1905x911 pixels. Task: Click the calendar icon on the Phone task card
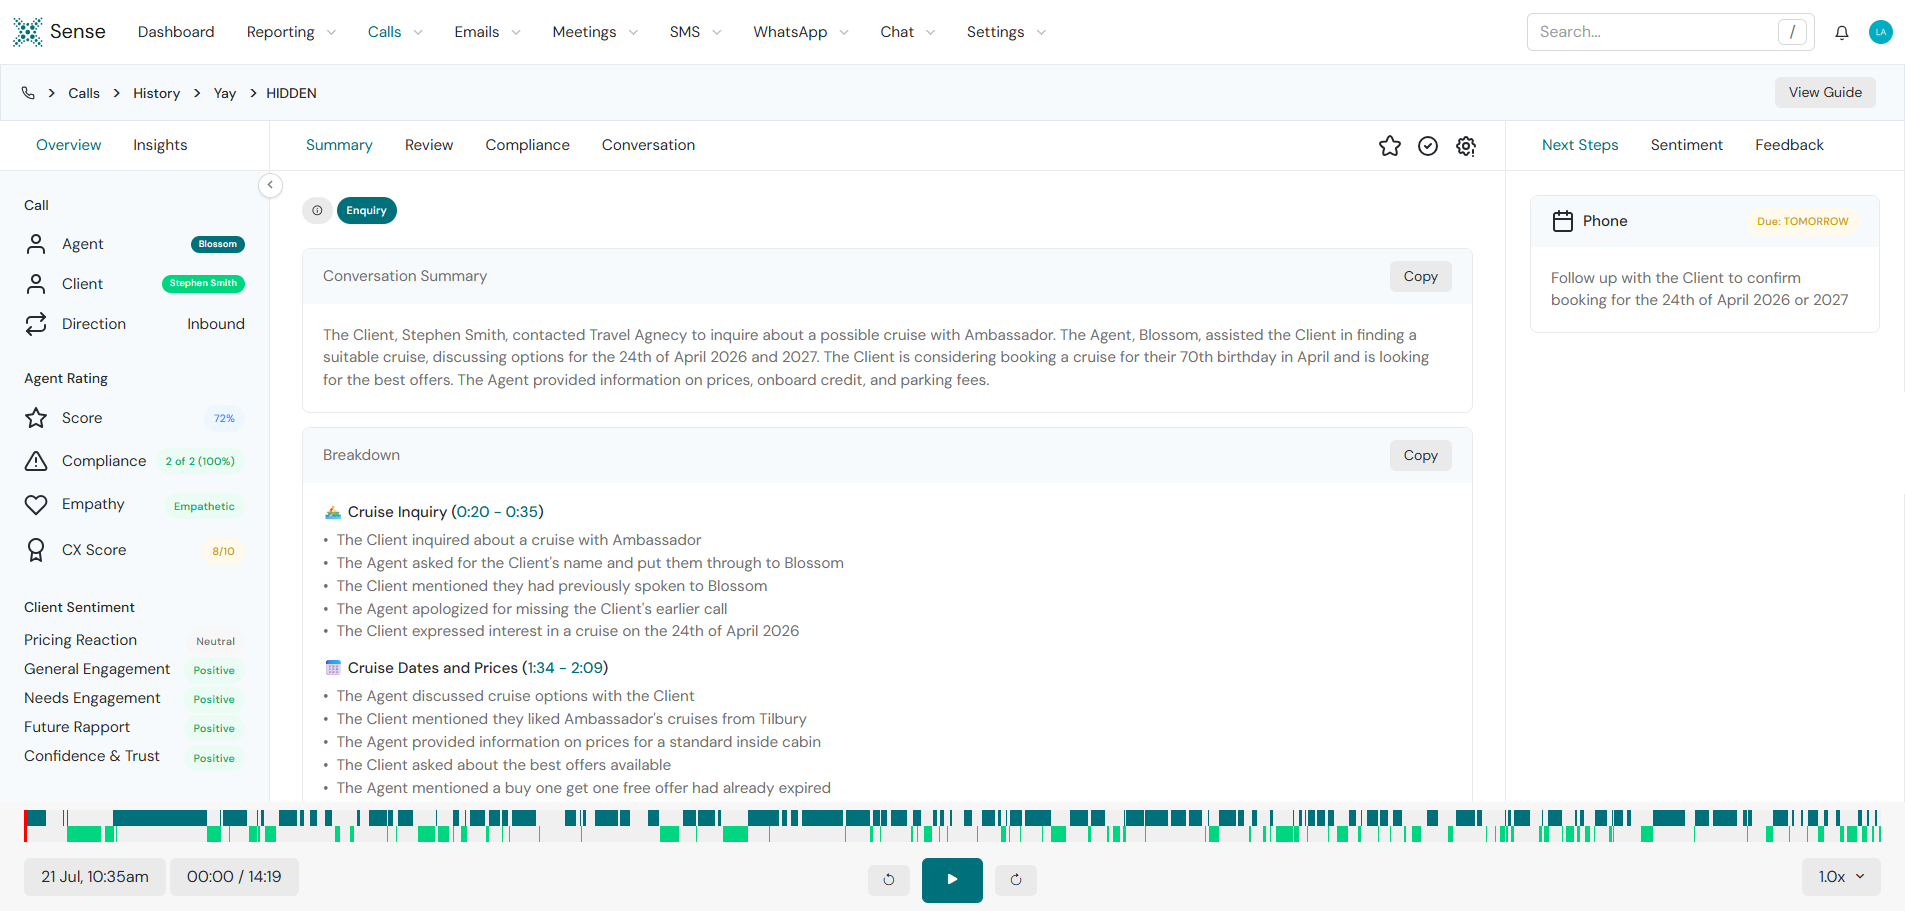pyautogui.click(x=1563, y=221)
